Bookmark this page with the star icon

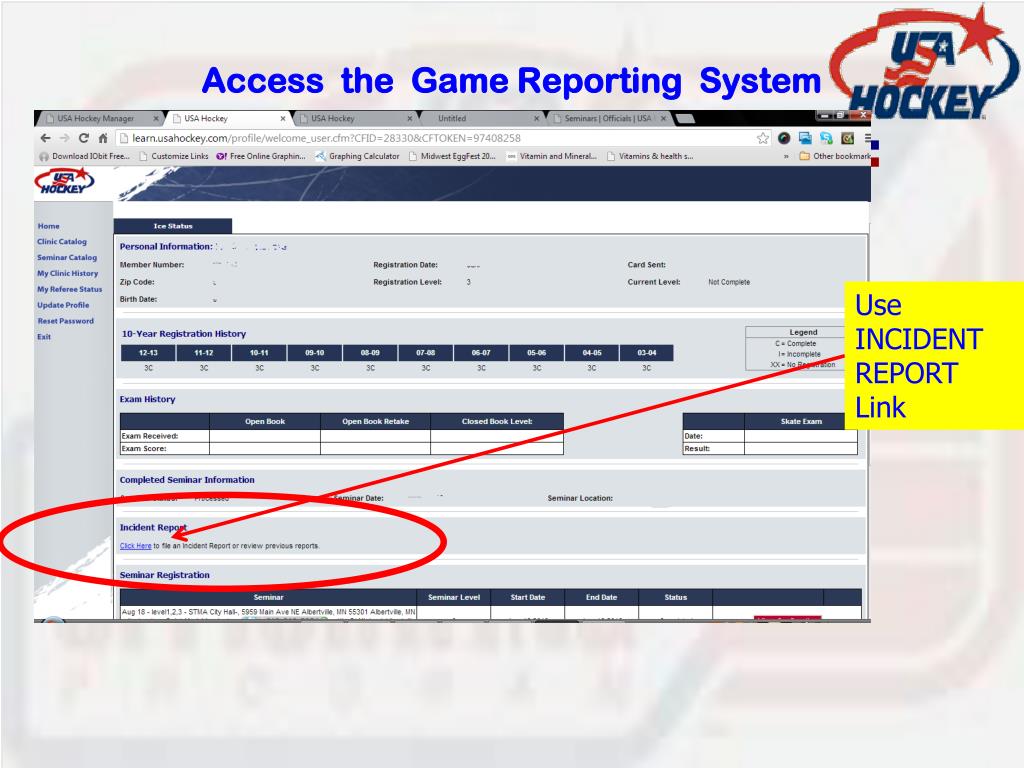coord(763,138)
